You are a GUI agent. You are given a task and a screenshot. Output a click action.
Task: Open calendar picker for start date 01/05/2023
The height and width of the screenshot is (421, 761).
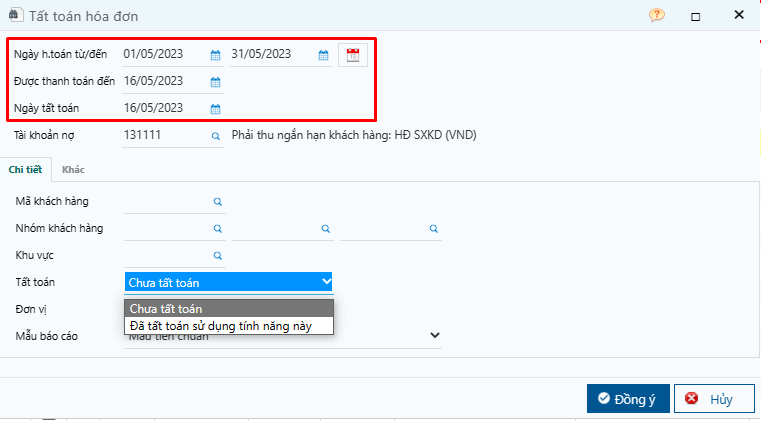pos(215,55)
